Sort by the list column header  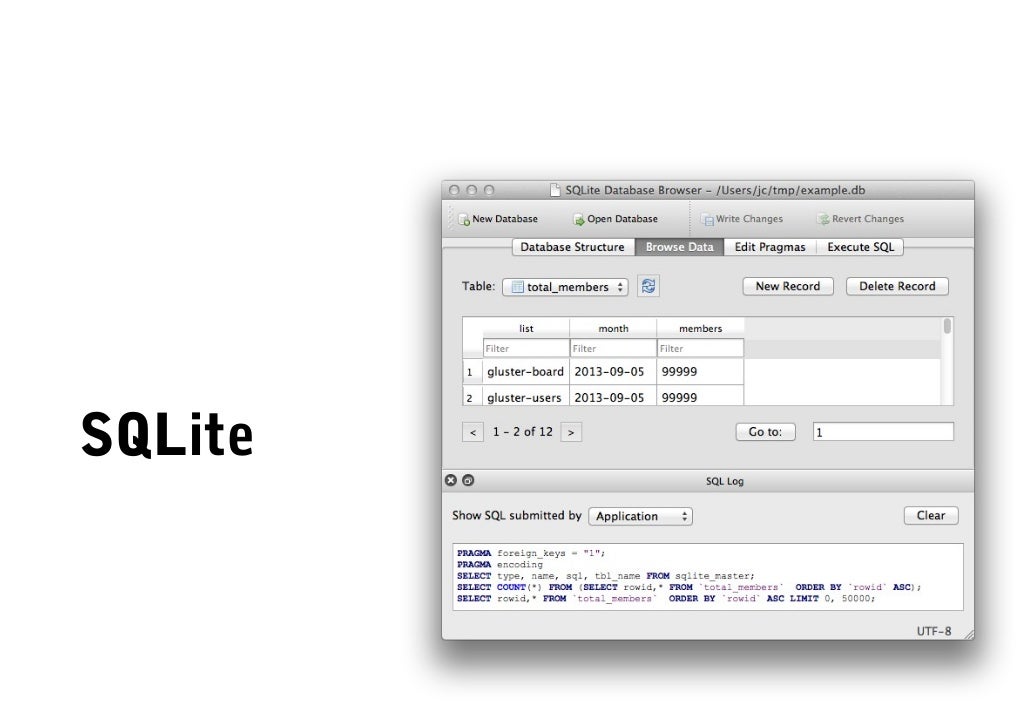pyautogui.click(x=526, y=328)
